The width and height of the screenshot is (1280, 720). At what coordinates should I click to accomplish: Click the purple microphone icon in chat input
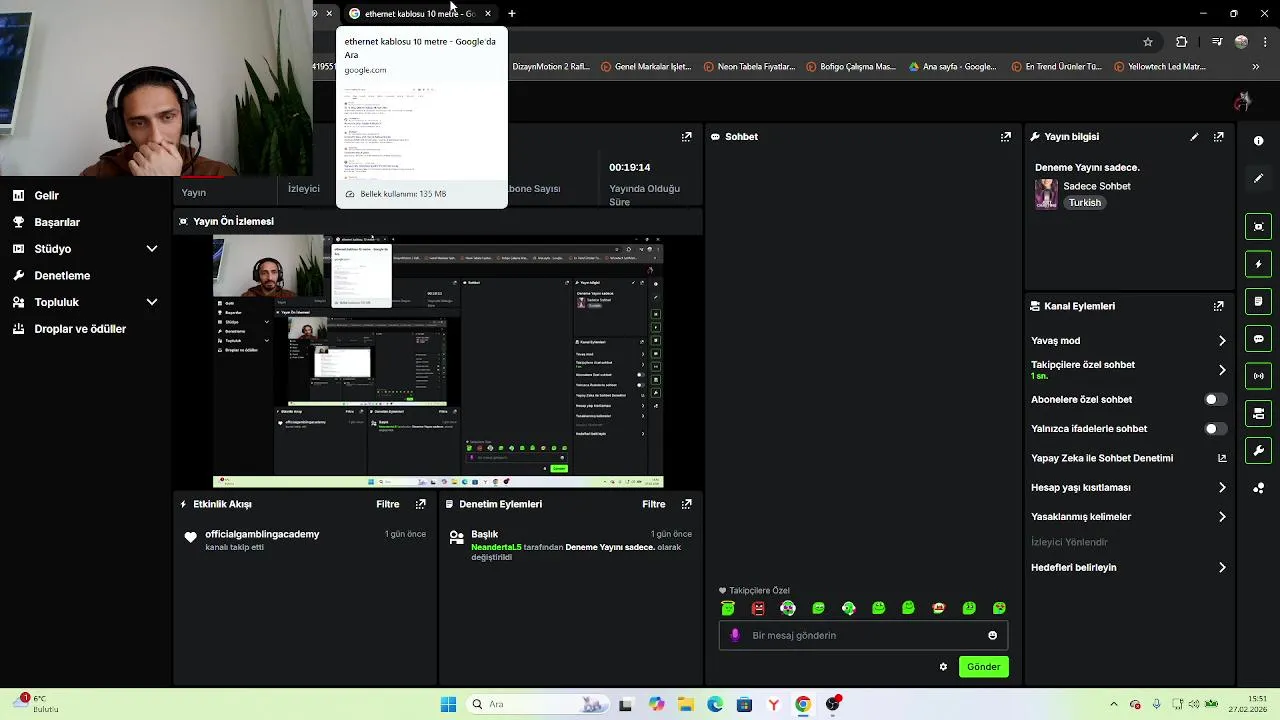(x=735, y=635)
